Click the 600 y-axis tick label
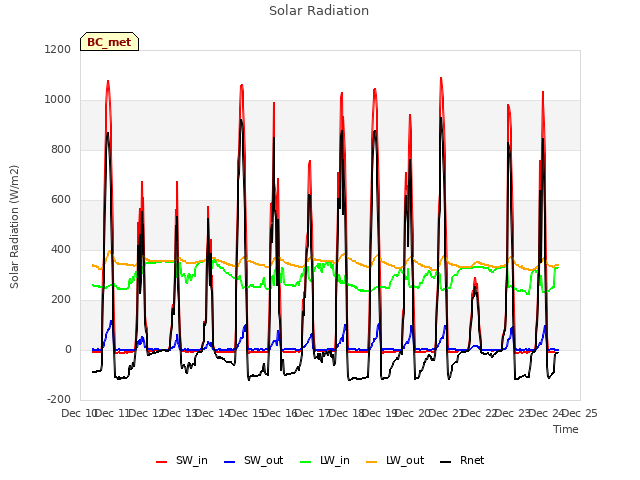The image size is (640, 480). pyautogui.click(x=61, y=200)
